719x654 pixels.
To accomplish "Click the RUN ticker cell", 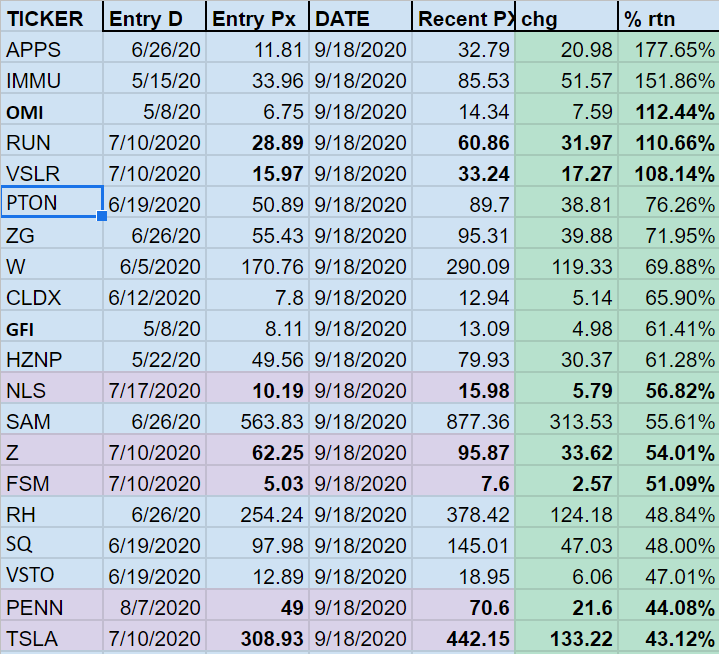I will click(x=51, y=141).
